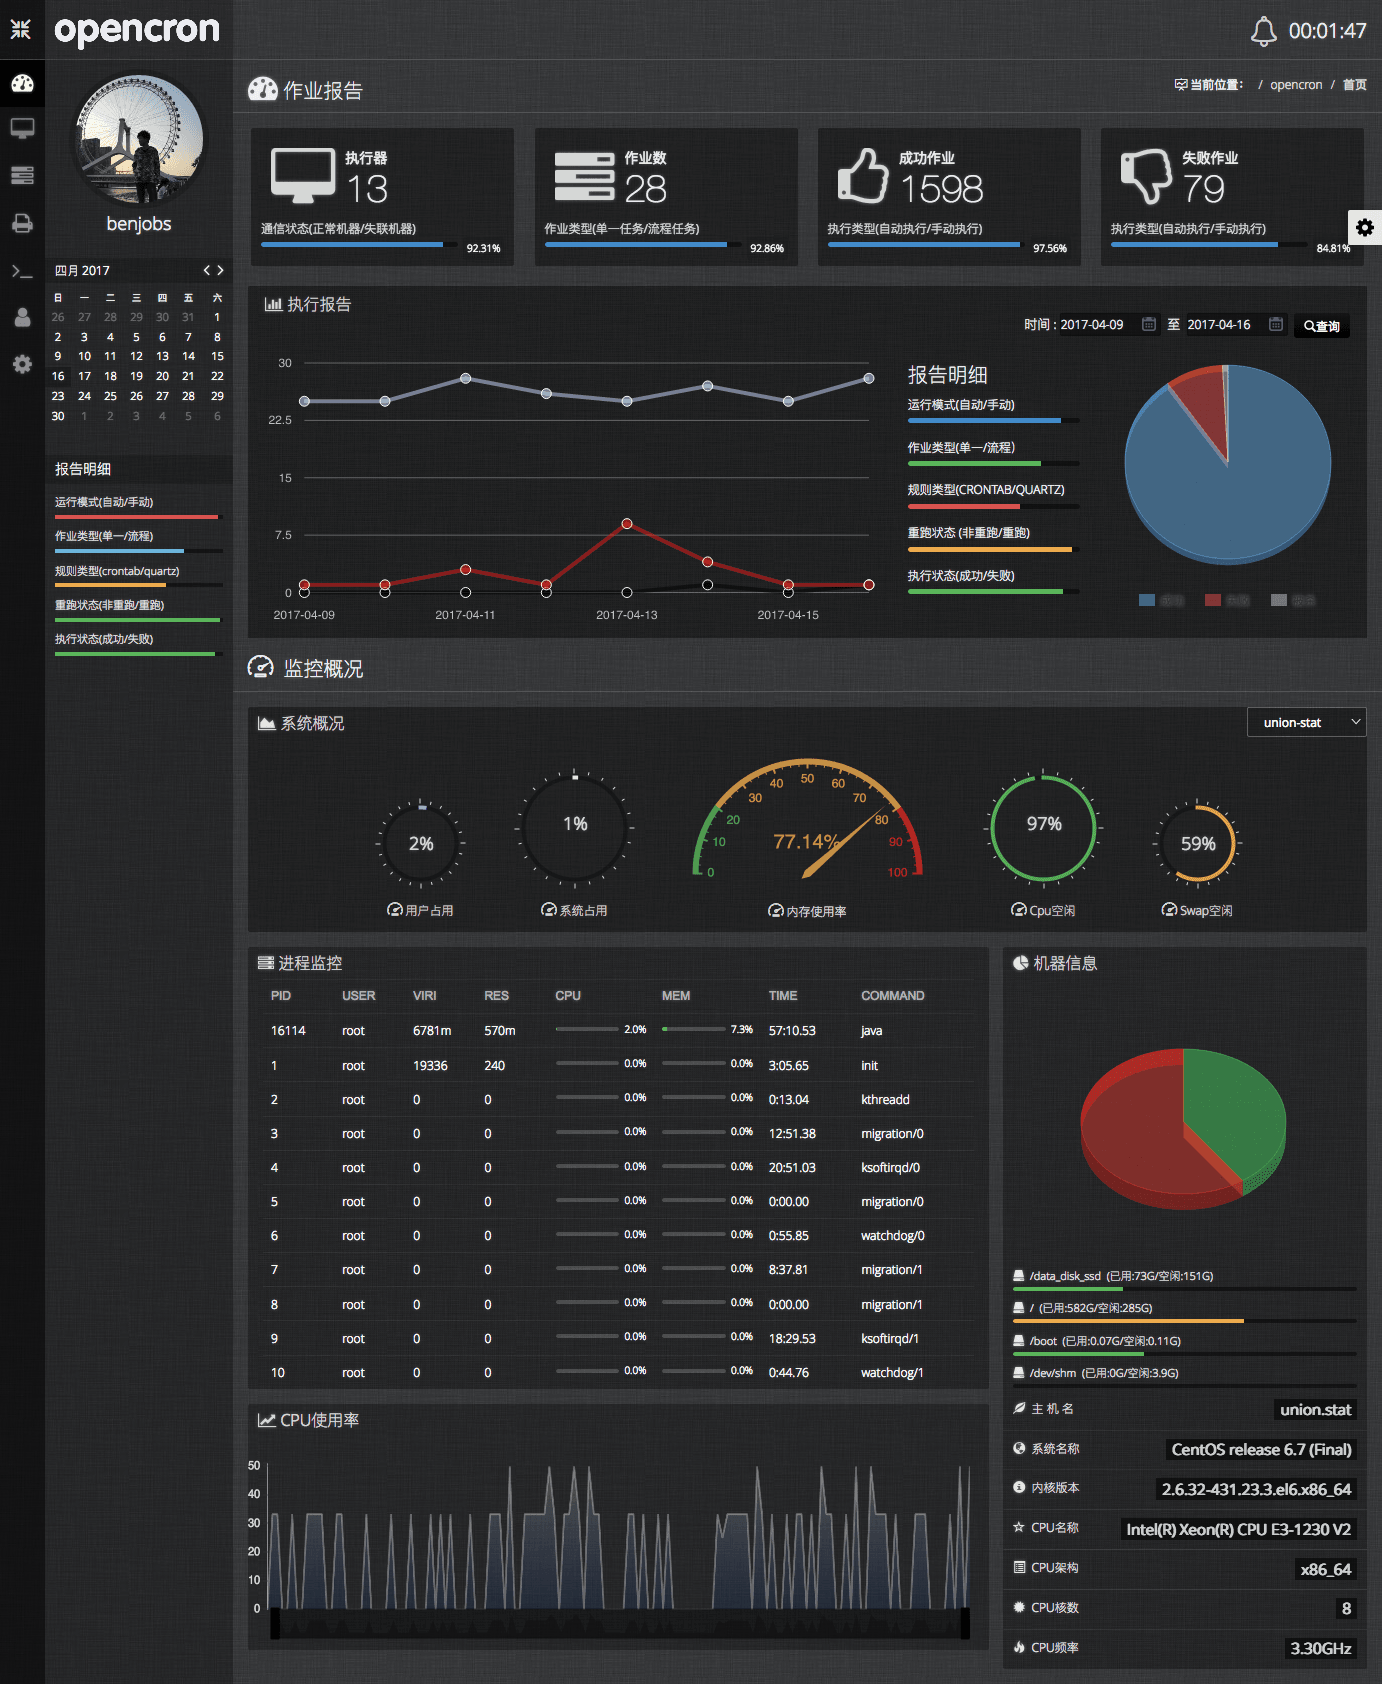This screenshot has height=1684, width=1382.
Task: Expand the union-stat machine dropdown
Action: pyautogui.click(x=1307, y=722)
